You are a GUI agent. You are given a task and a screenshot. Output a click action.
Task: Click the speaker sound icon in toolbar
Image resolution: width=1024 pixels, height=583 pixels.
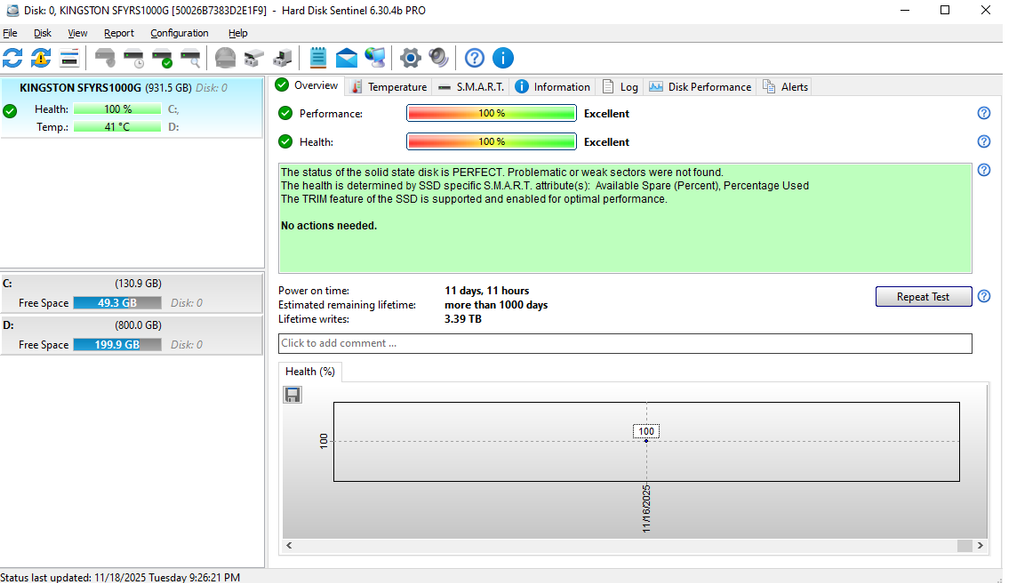[438, 58]
